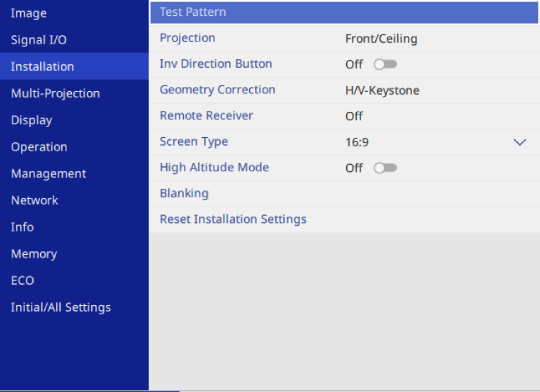Toggle the Inv Direction Button switch
Viewport: 540px width, 392px height.
tap(385, 64)
